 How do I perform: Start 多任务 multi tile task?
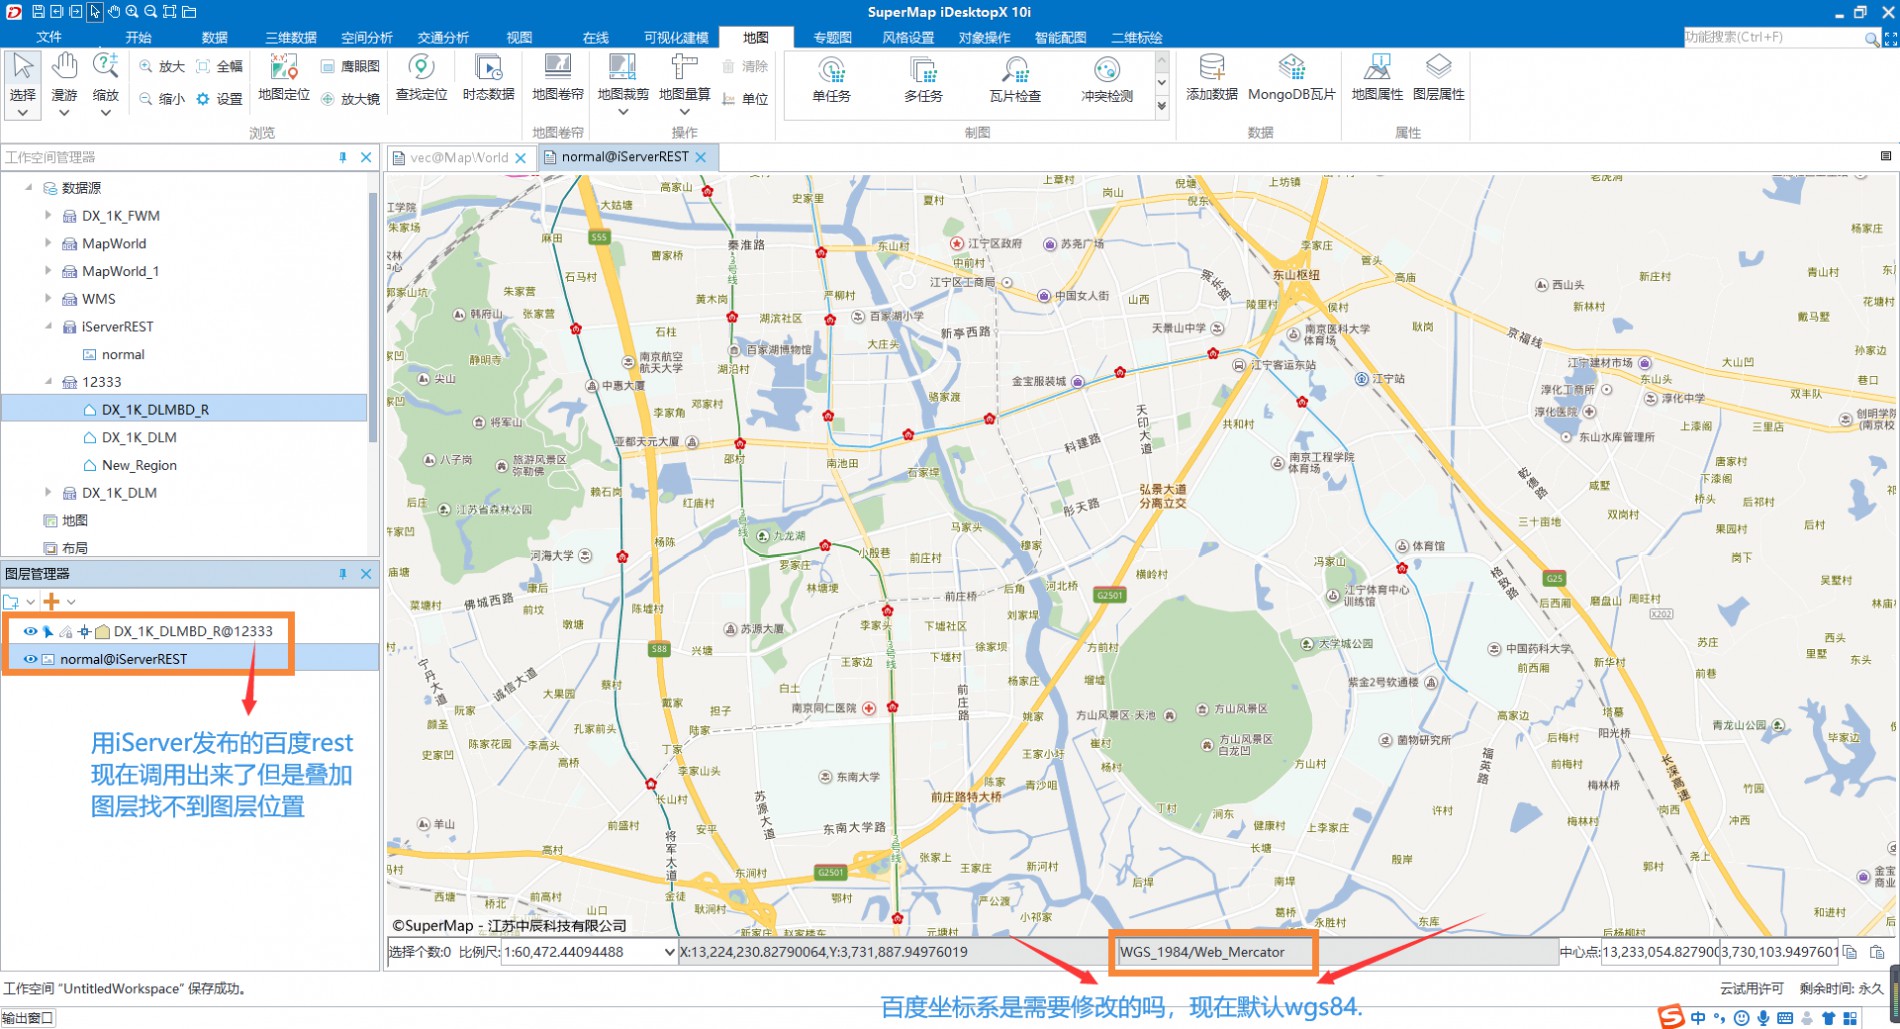(923, 80)
